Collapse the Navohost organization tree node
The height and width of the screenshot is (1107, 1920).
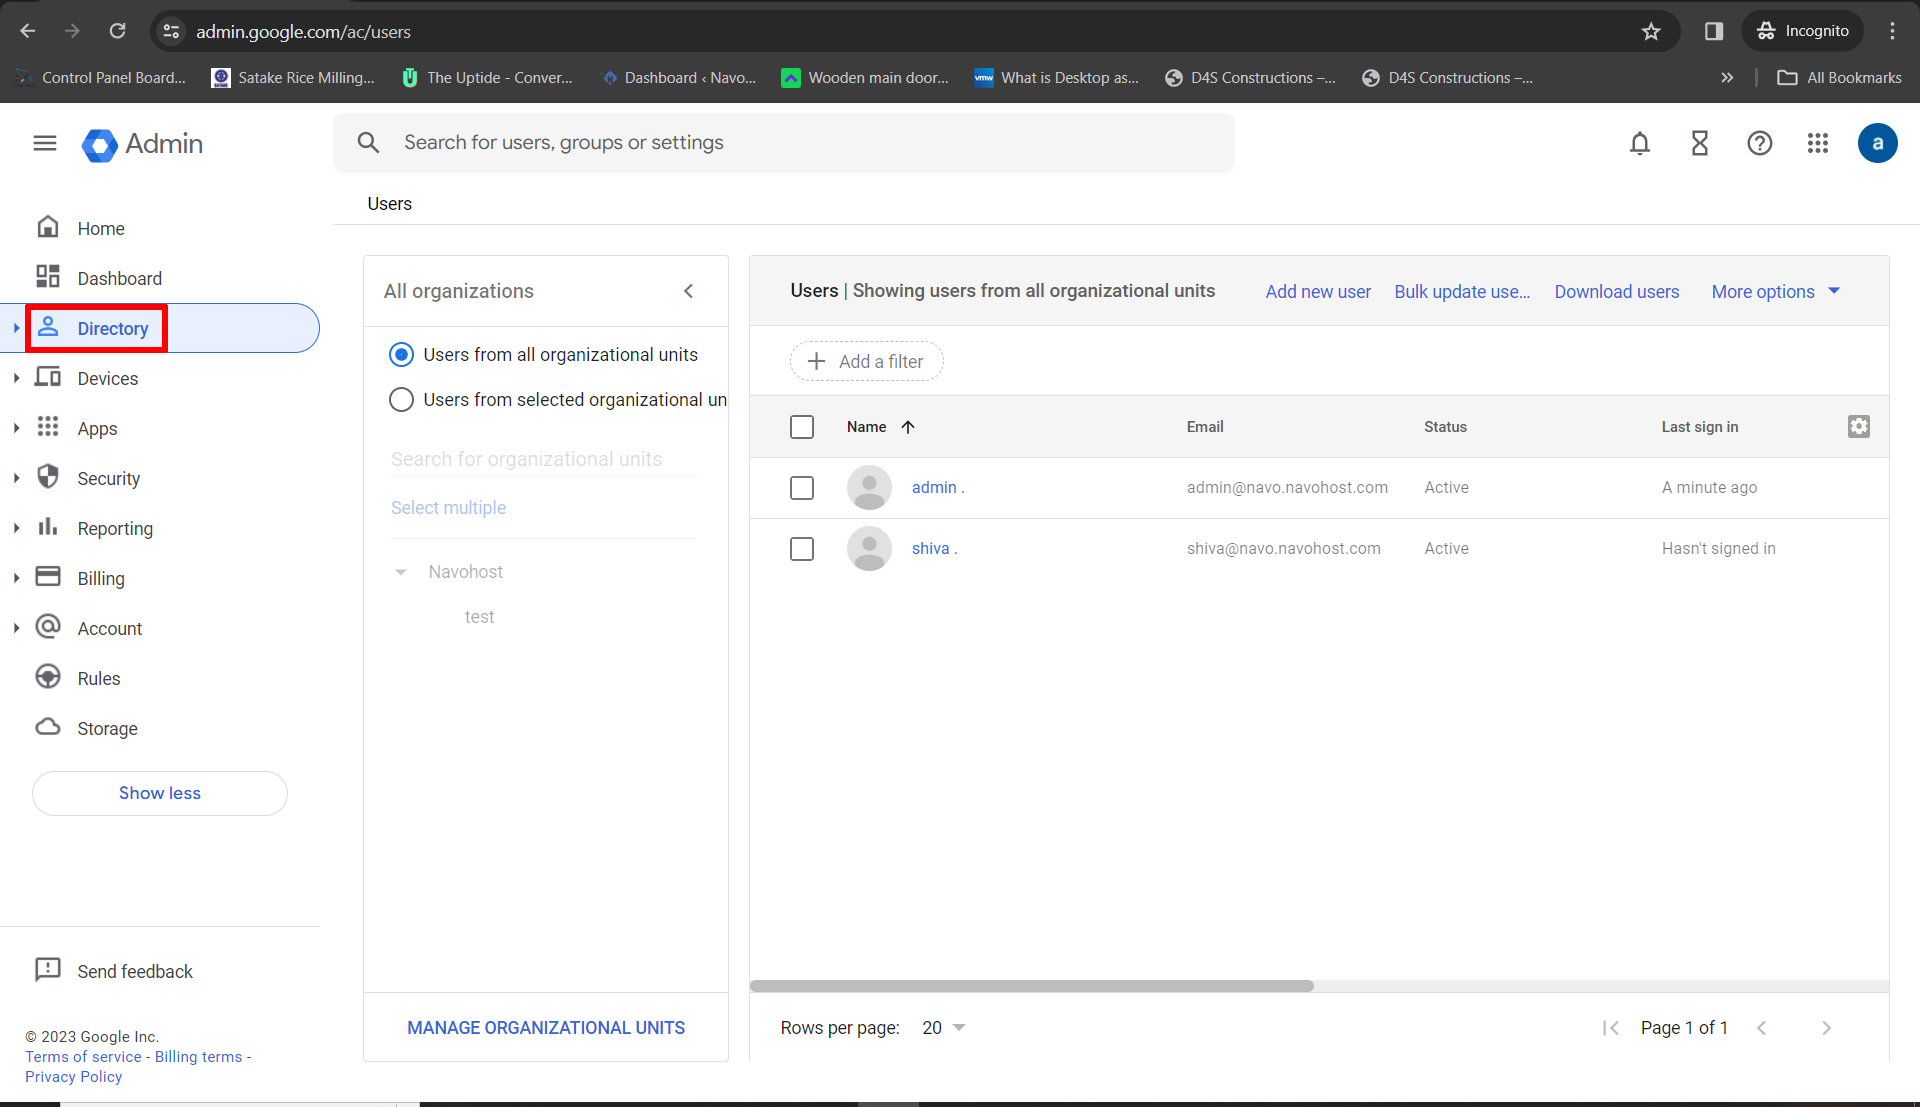[x=401, y=572]
